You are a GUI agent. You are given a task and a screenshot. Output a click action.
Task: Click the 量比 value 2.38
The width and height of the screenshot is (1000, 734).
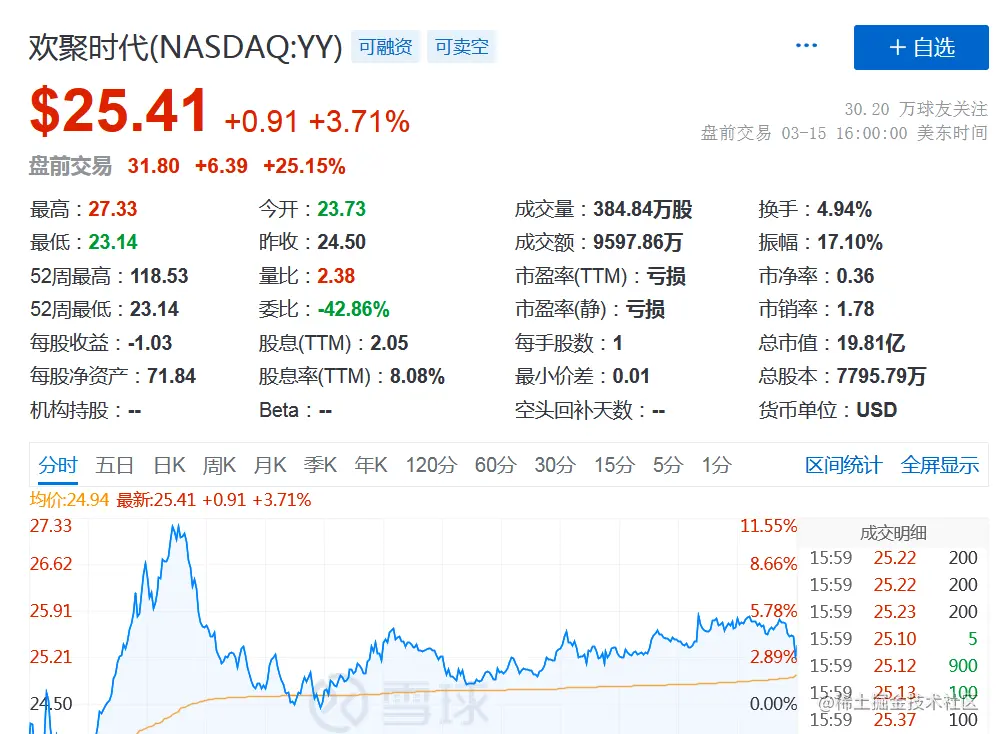coord(335,276)
